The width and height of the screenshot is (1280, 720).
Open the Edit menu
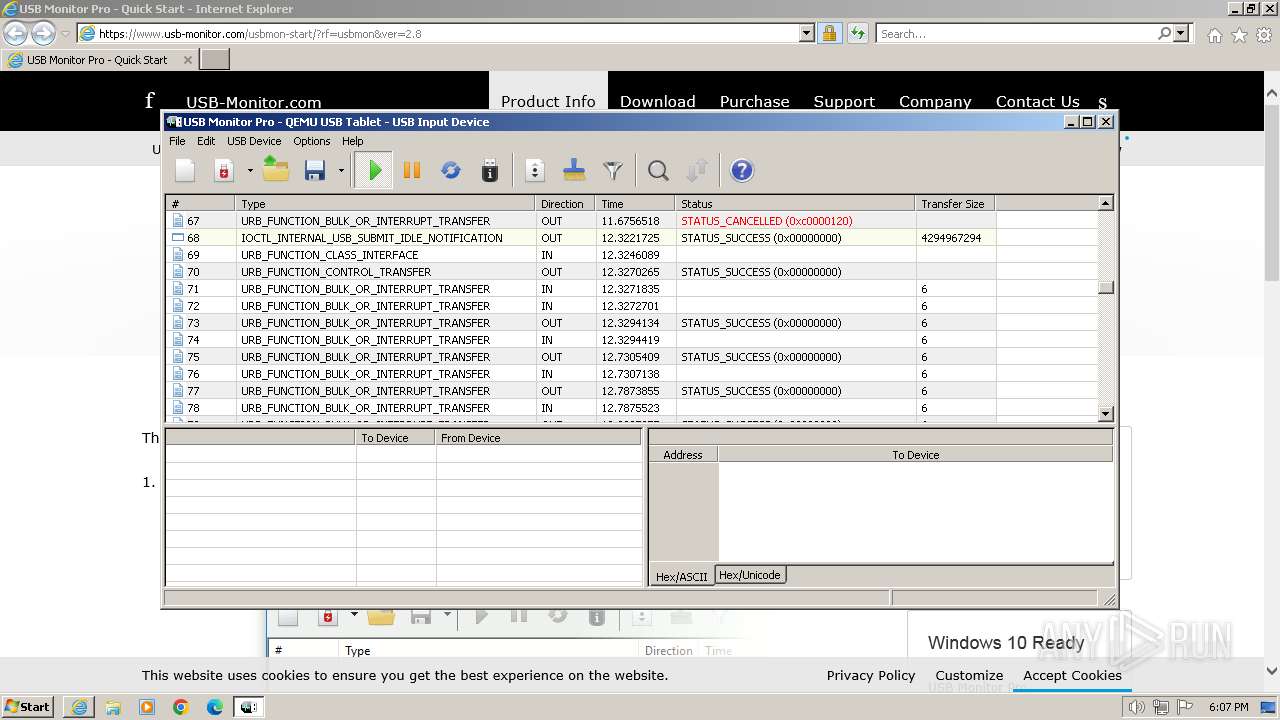coord(206,141)
